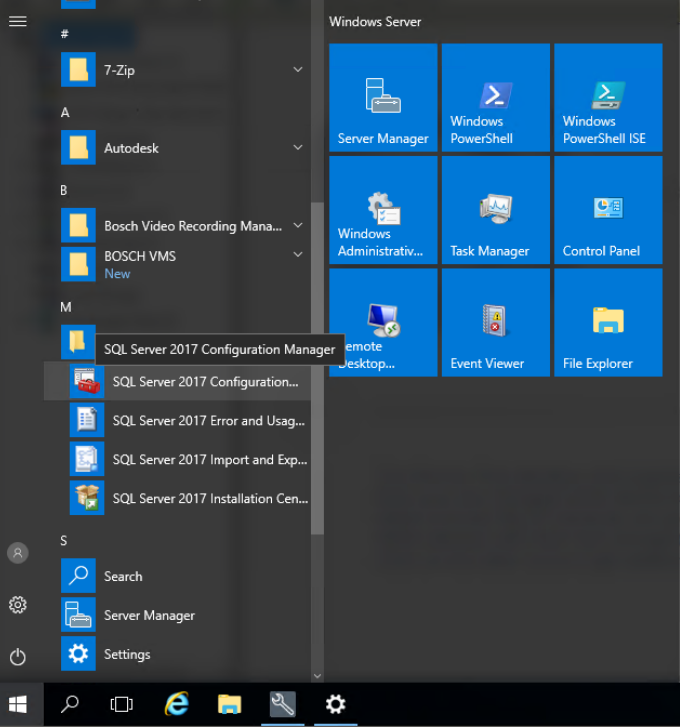Open Event Viewer tile

tap(495, 322)
